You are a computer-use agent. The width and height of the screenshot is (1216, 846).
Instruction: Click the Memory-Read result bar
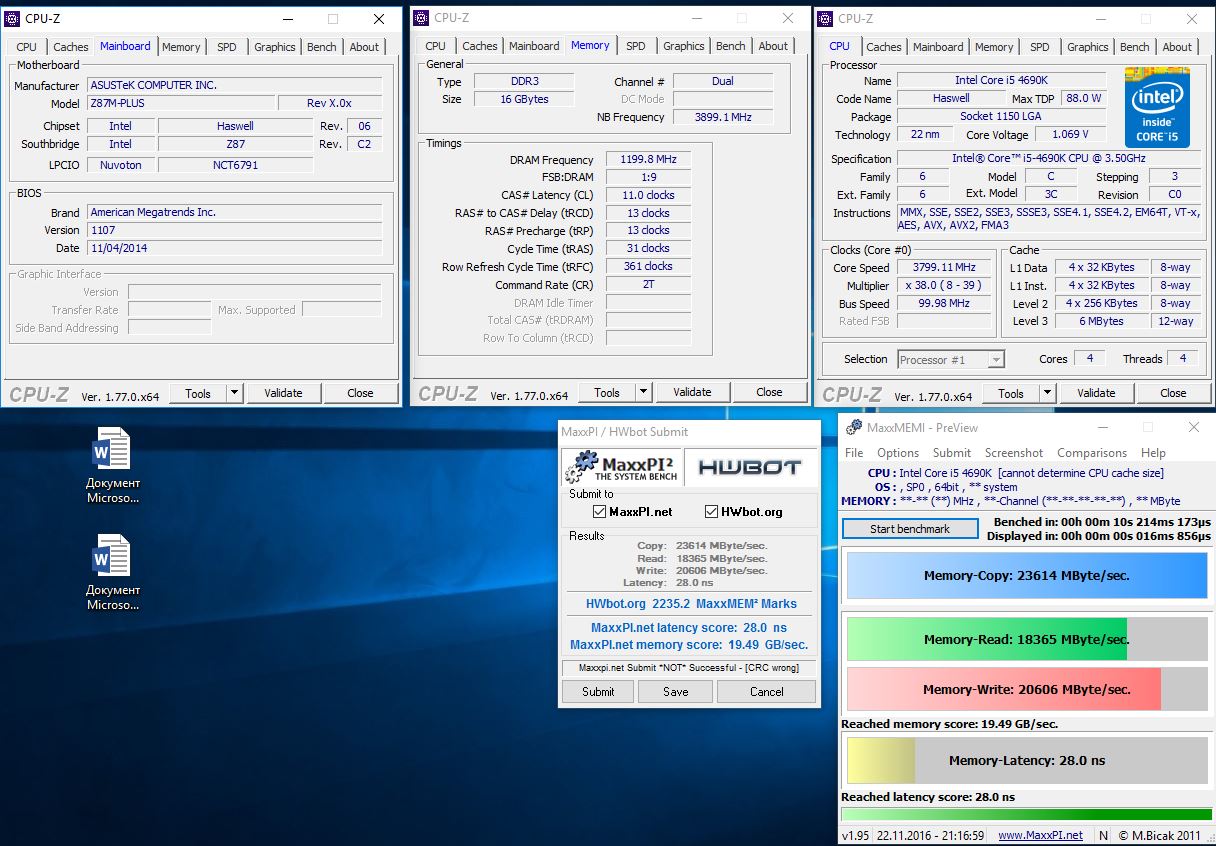tap(1027, 639)
